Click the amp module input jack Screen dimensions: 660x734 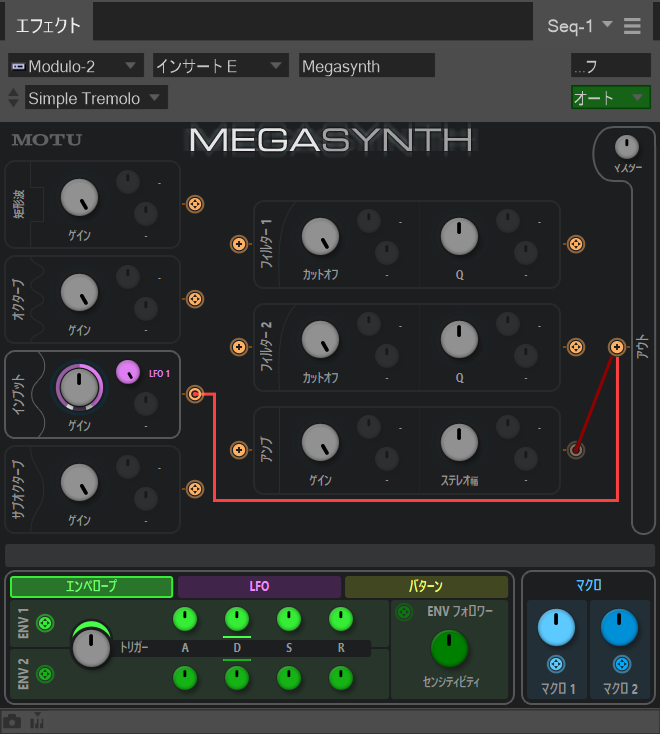coord(239,450)
